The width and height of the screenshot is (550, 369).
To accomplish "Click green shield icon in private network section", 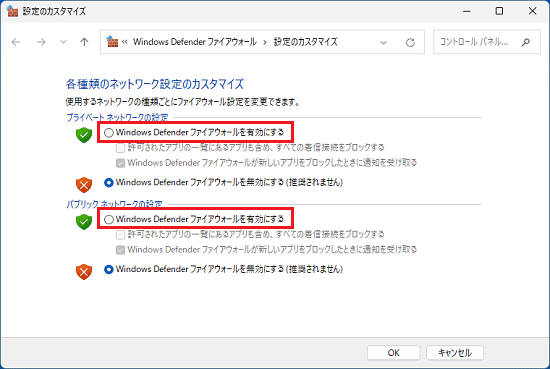I will tap(84, 135).
